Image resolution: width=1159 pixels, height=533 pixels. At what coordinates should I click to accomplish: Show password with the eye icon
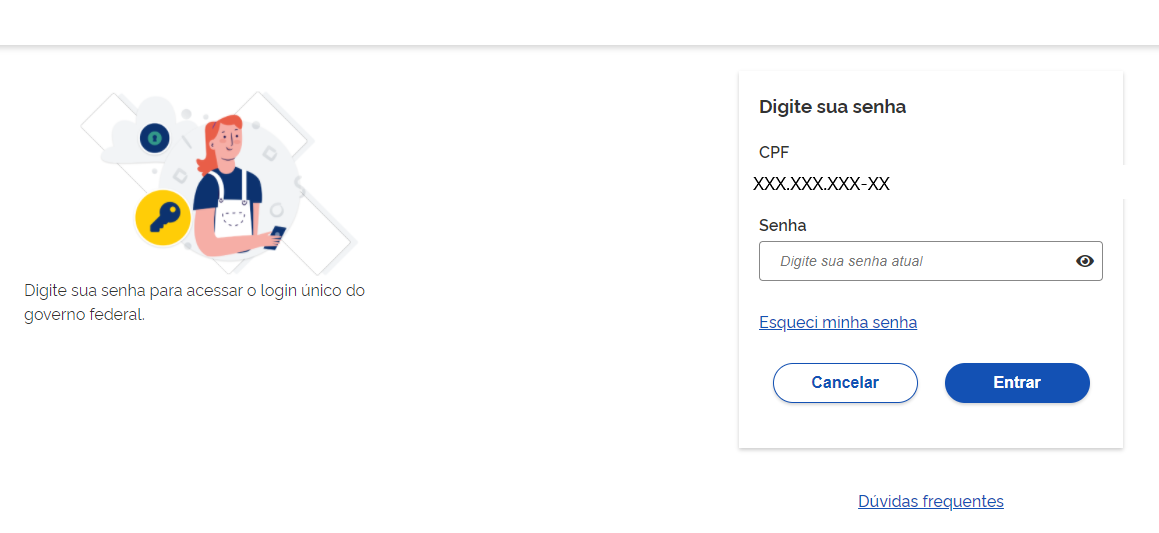click(x=1084, y=261)
